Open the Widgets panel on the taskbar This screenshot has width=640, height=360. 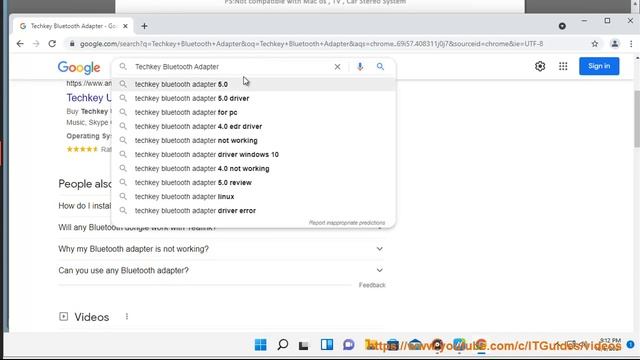tap(327, 345)
